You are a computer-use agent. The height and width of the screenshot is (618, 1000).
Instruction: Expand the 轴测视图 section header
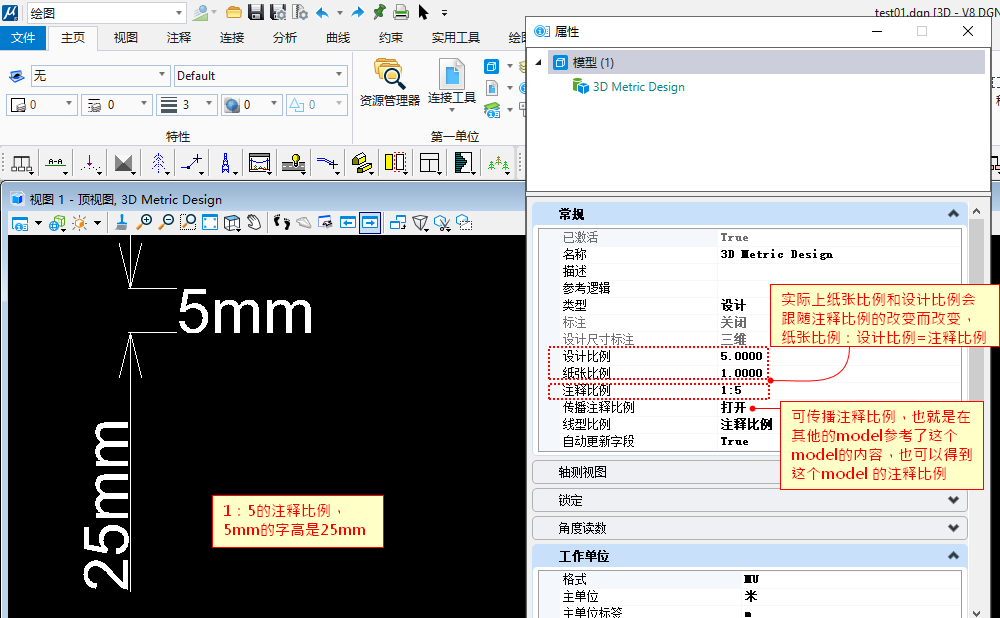pyautogui.click(x=750, y=472)
